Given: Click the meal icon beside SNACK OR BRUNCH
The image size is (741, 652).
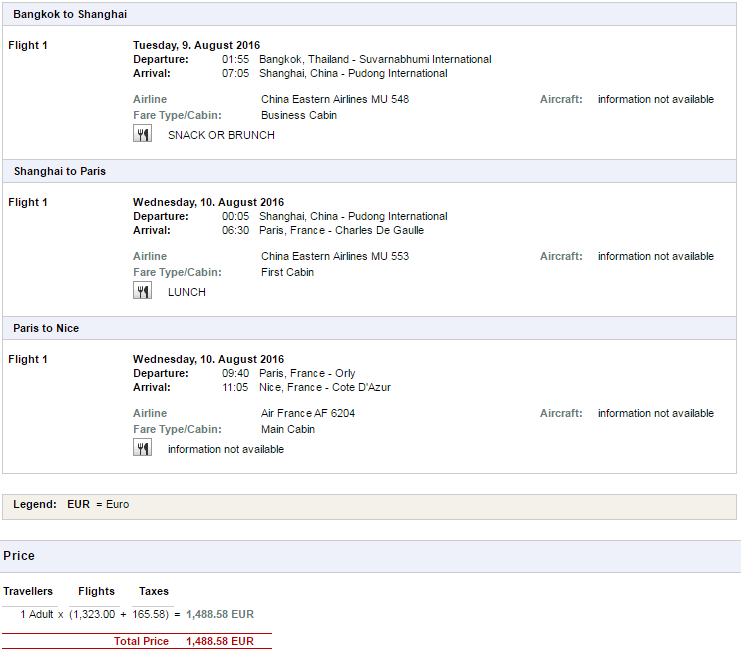Looking at the screenshot, I should point(142,134).
